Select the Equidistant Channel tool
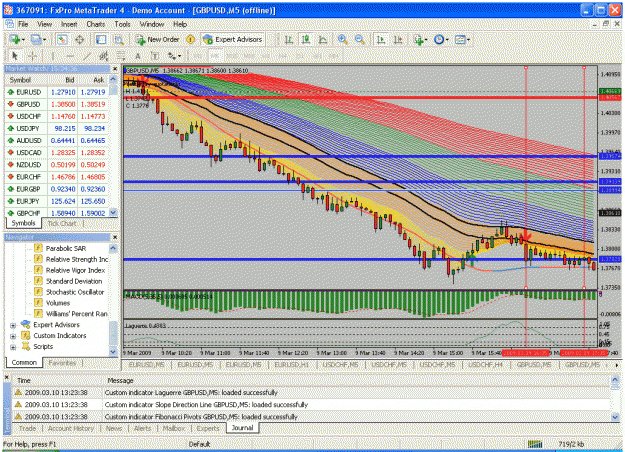The height and width of the screenshot is (452, 625). (x=104, y=56)
